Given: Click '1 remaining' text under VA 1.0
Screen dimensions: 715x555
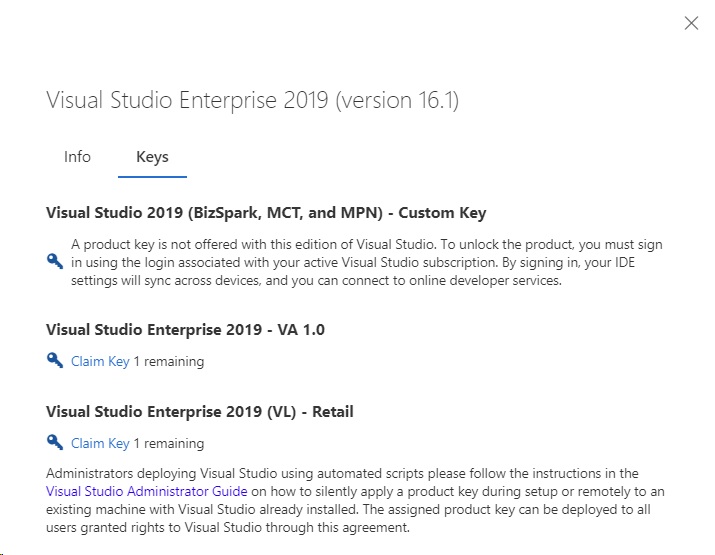Looking at the screenshot, I should 169,361.
